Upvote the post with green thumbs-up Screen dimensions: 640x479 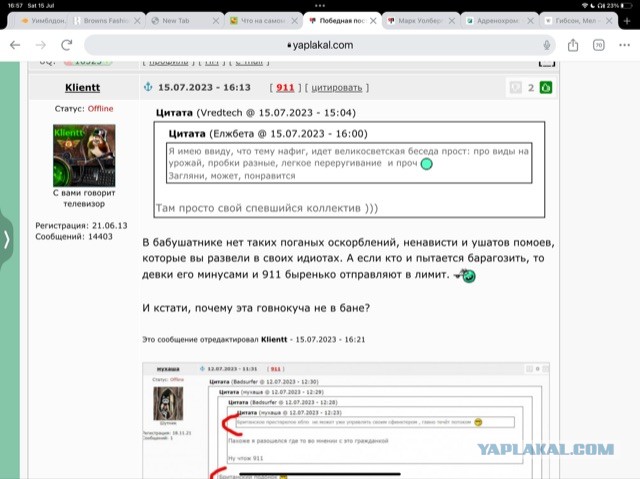546,87
